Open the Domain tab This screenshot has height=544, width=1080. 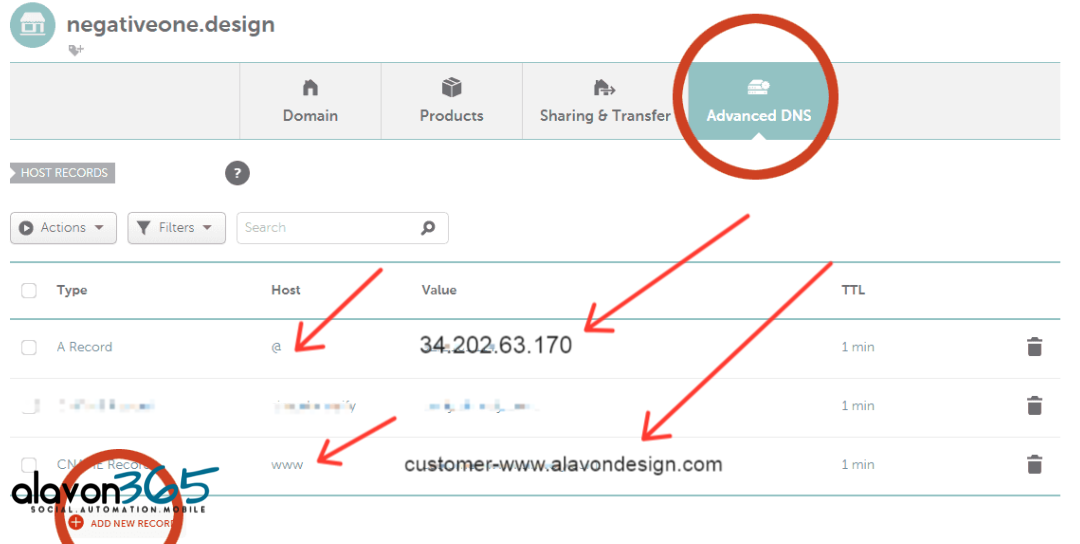(x=310, y=101)
